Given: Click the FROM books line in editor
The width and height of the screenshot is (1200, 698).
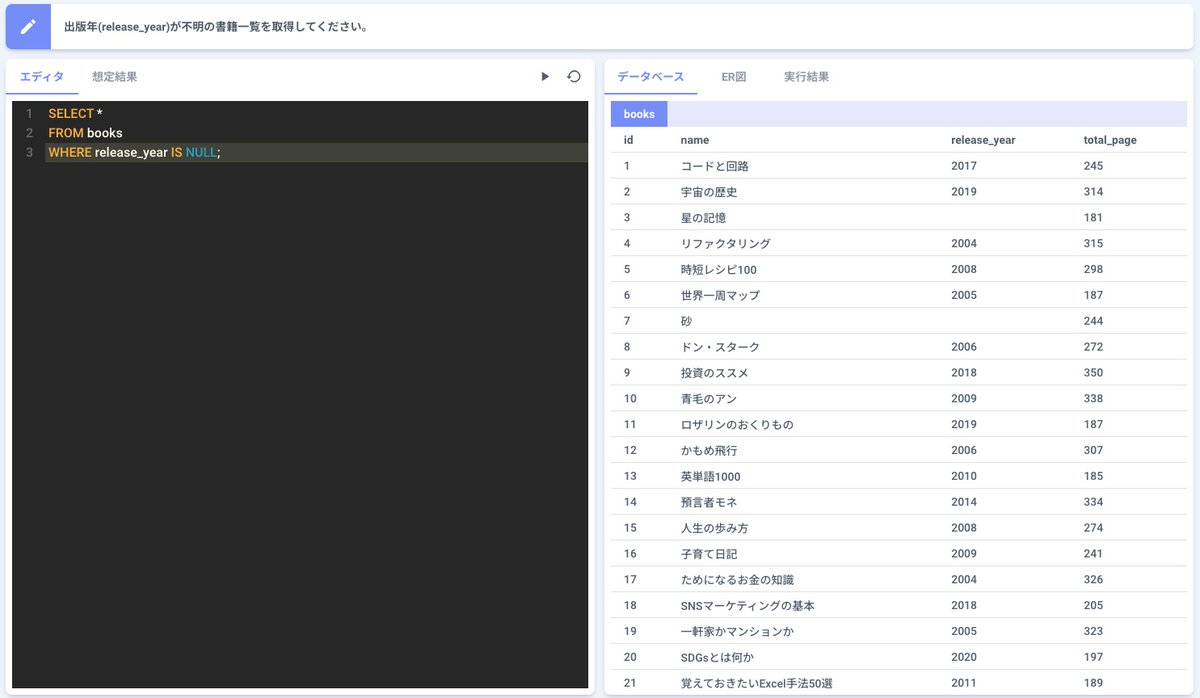Looking at the screenshot, I should point(85,133).
